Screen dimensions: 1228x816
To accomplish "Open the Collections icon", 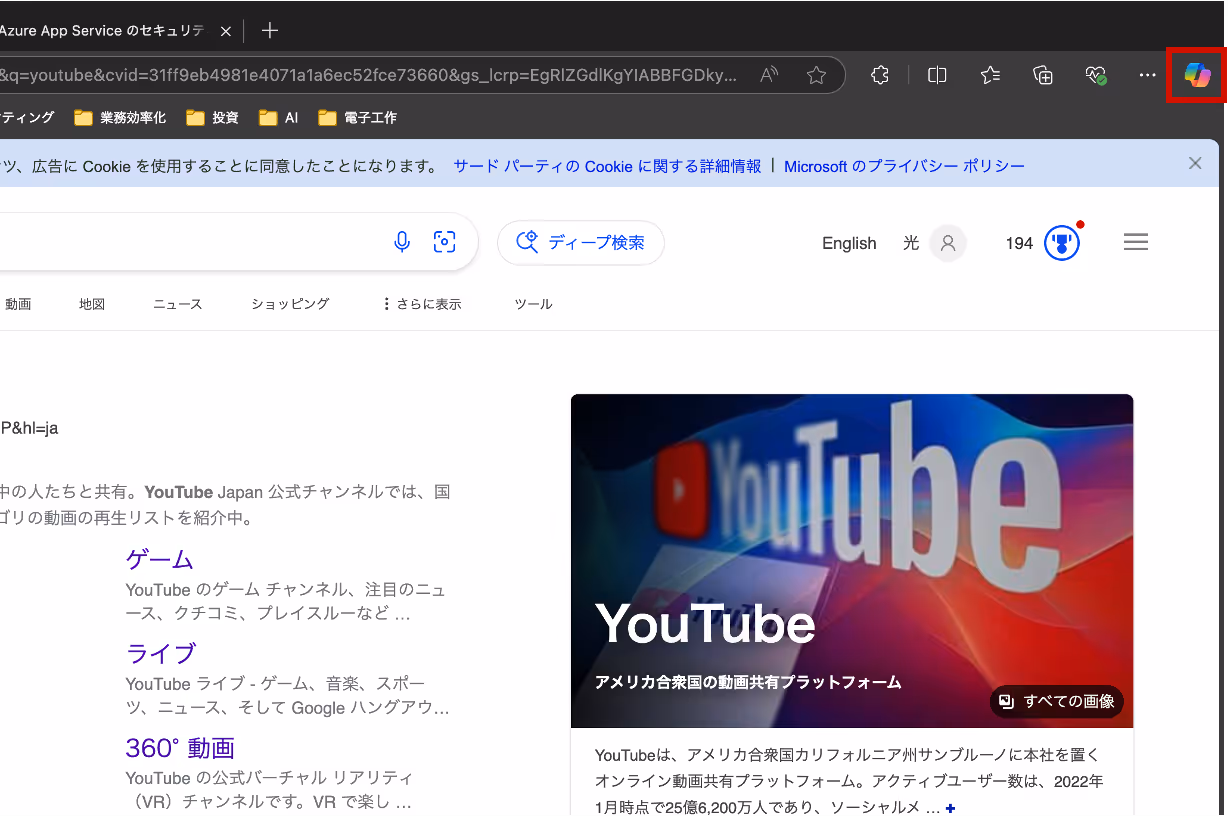I will (1043, 75).
